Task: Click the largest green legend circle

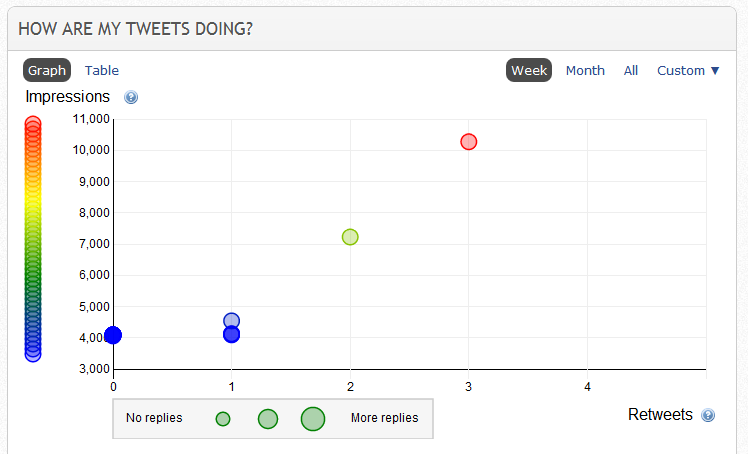Action: click(313, 419)
